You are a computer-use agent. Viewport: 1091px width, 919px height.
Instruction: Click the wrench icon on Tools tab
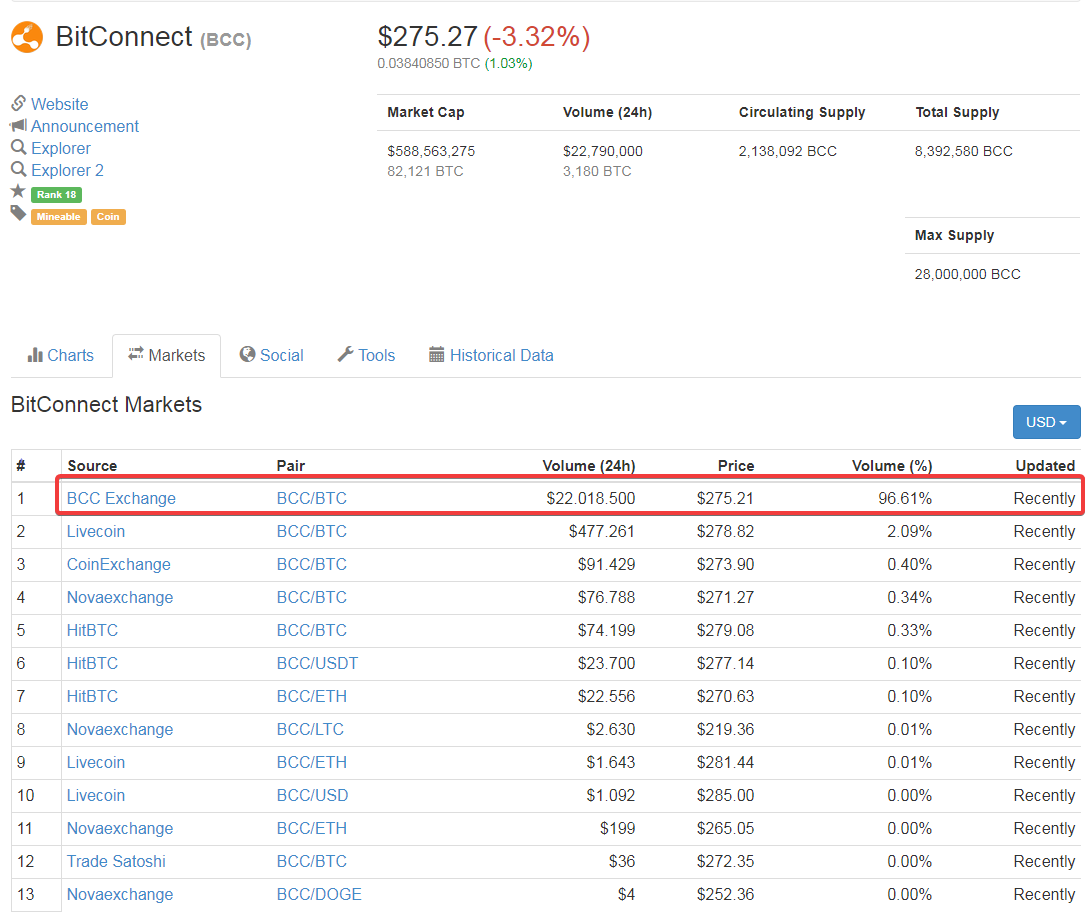[x=345, y=354]
